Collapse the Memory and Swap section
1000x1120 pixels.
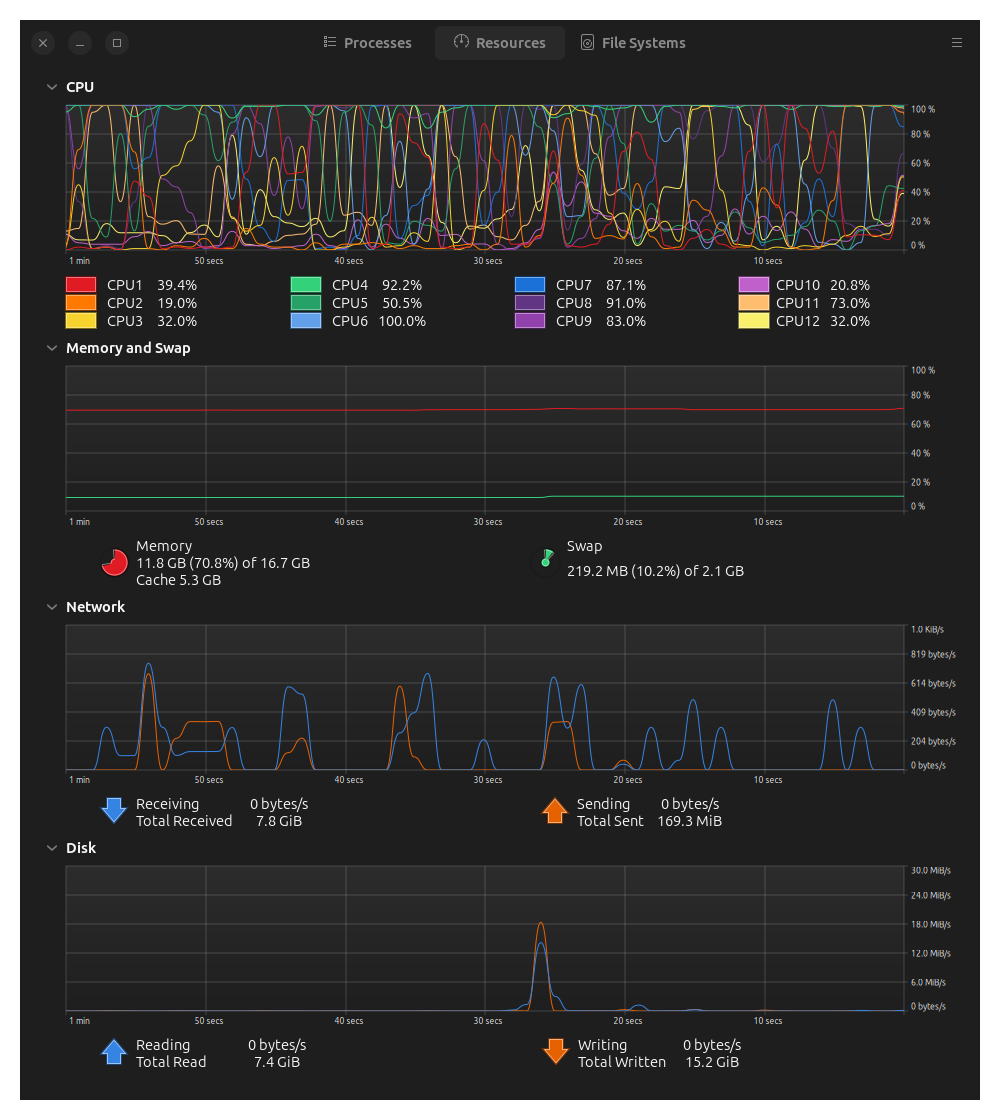(52, 348)
